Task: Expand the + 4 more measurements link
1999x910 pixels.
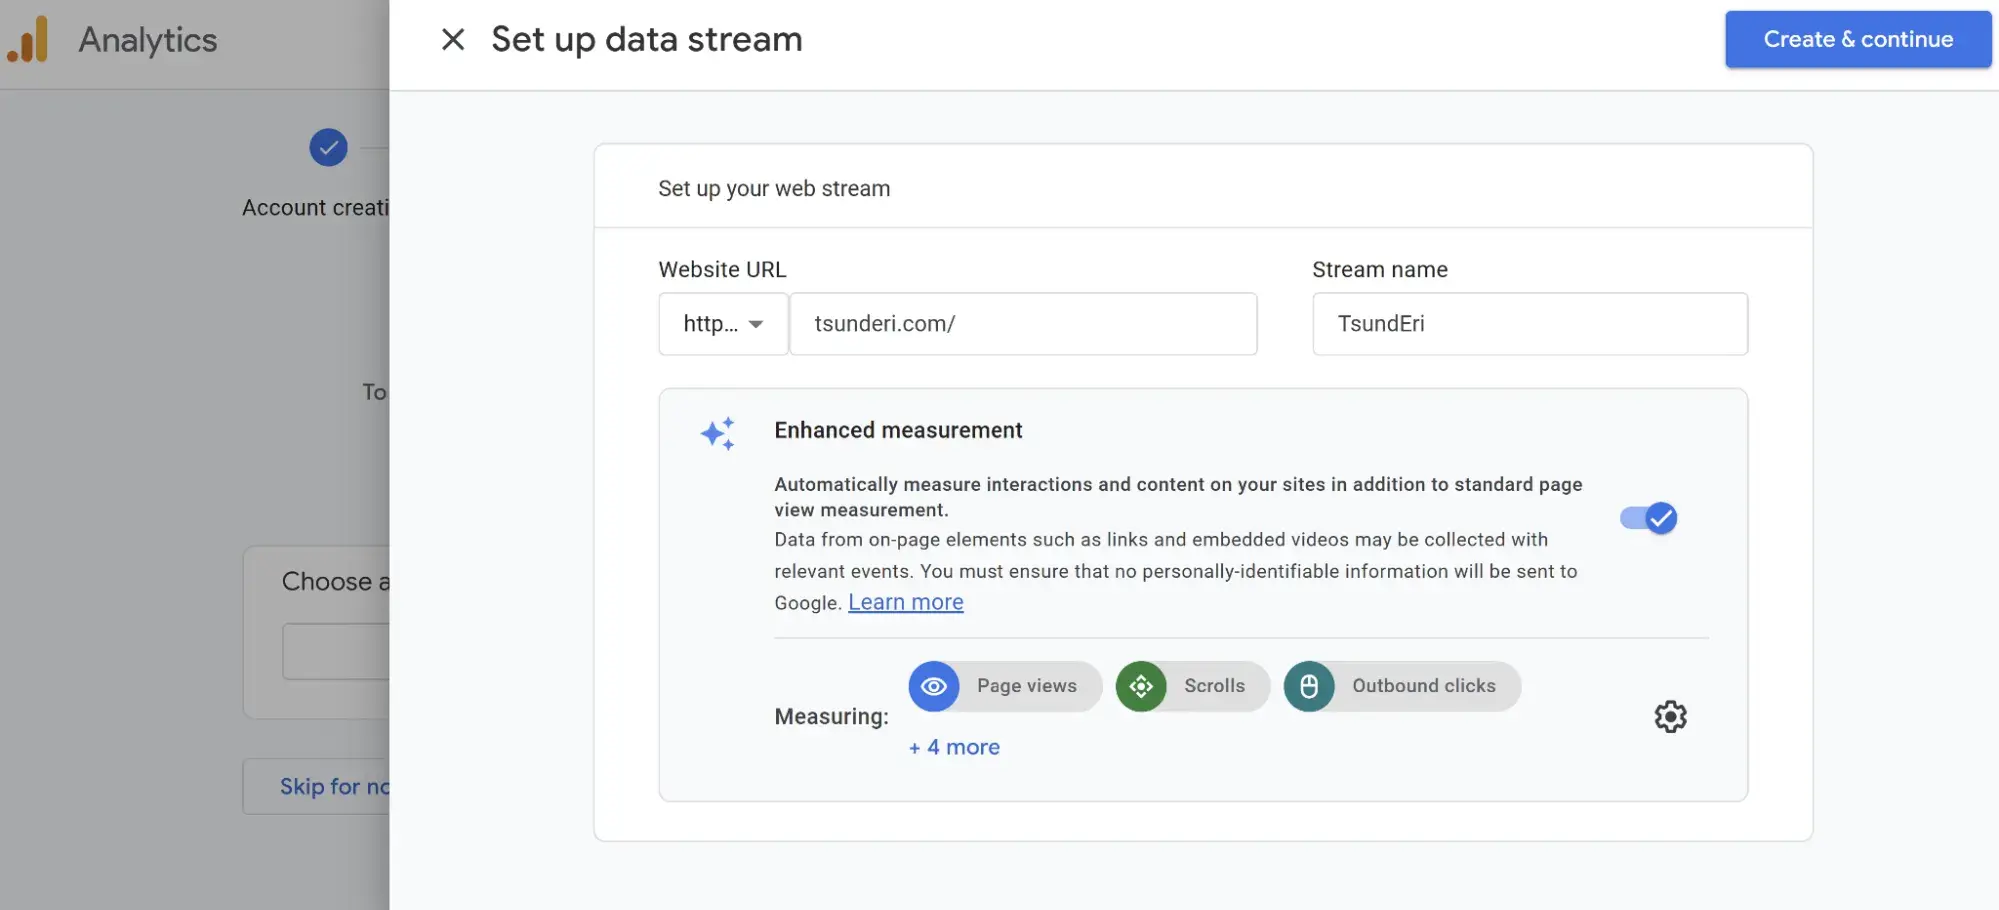Action: pos(954,747)
